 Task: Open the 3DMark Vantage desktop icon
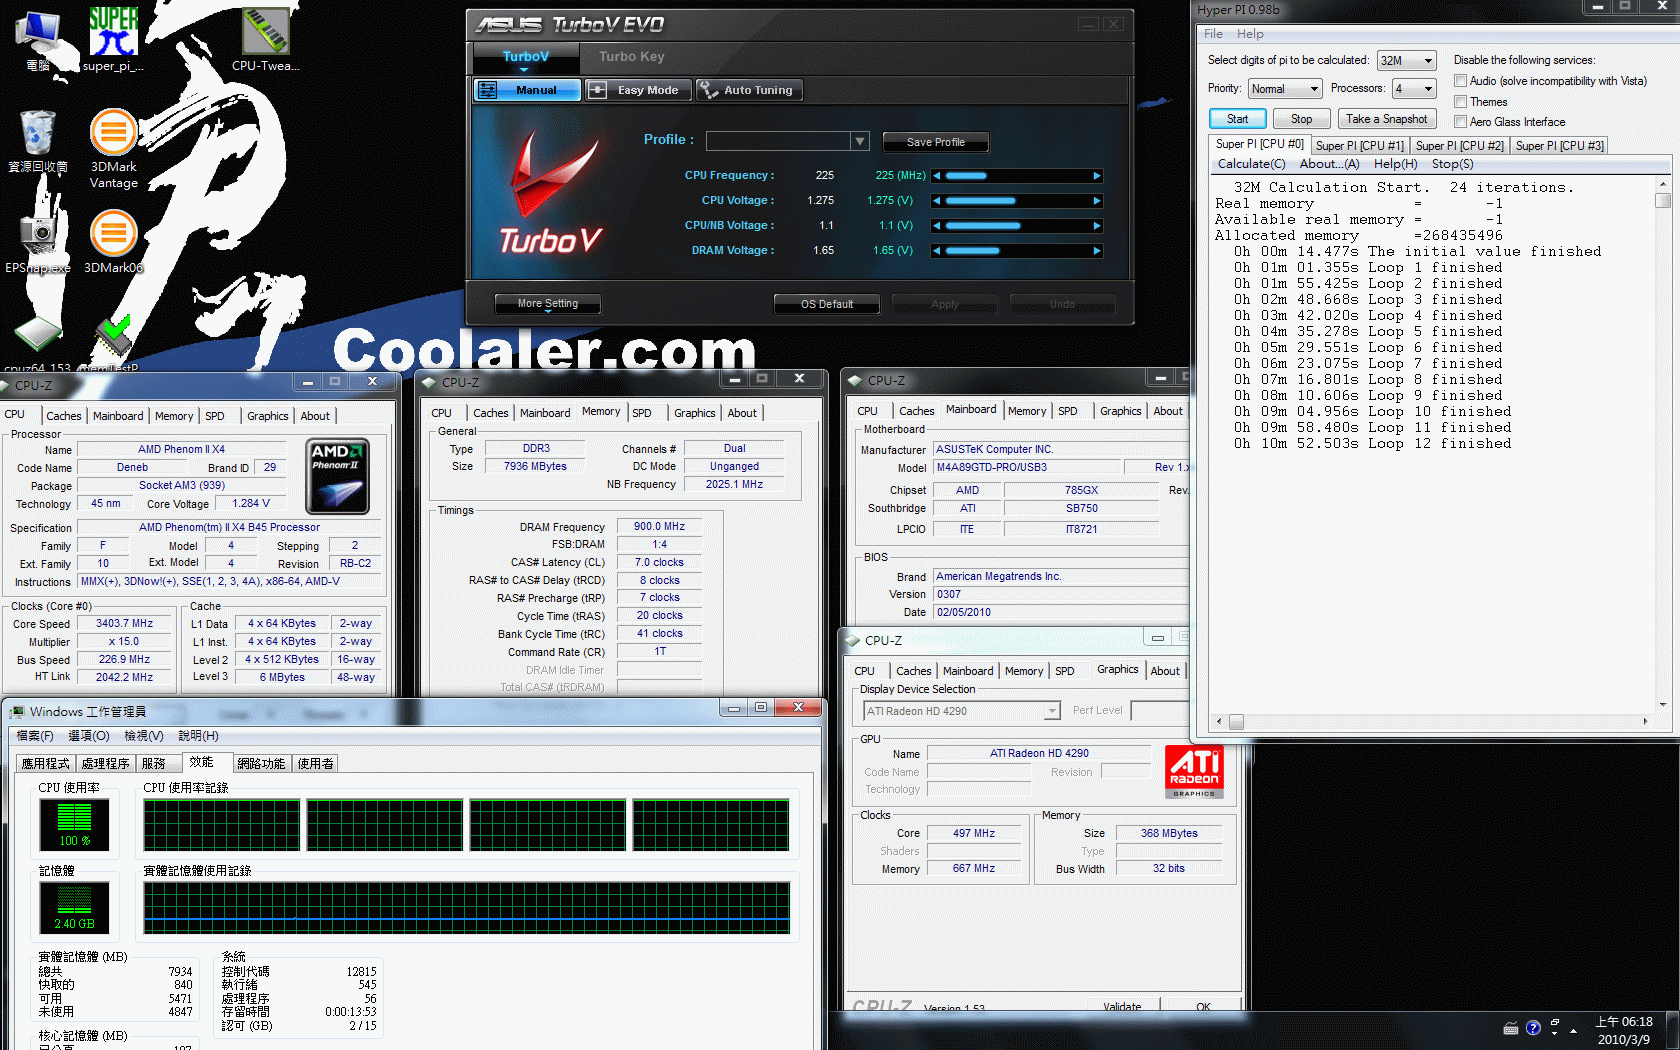point(114,148)
